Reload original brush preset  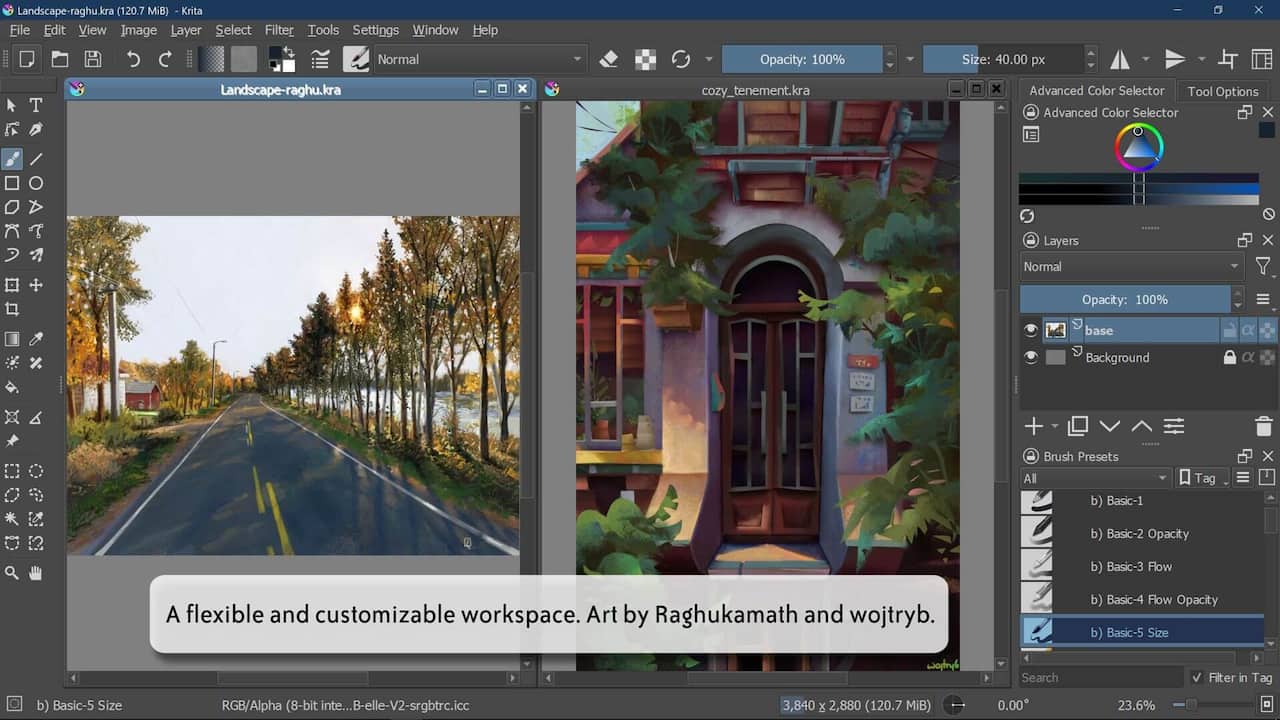[x=681, y=59]
